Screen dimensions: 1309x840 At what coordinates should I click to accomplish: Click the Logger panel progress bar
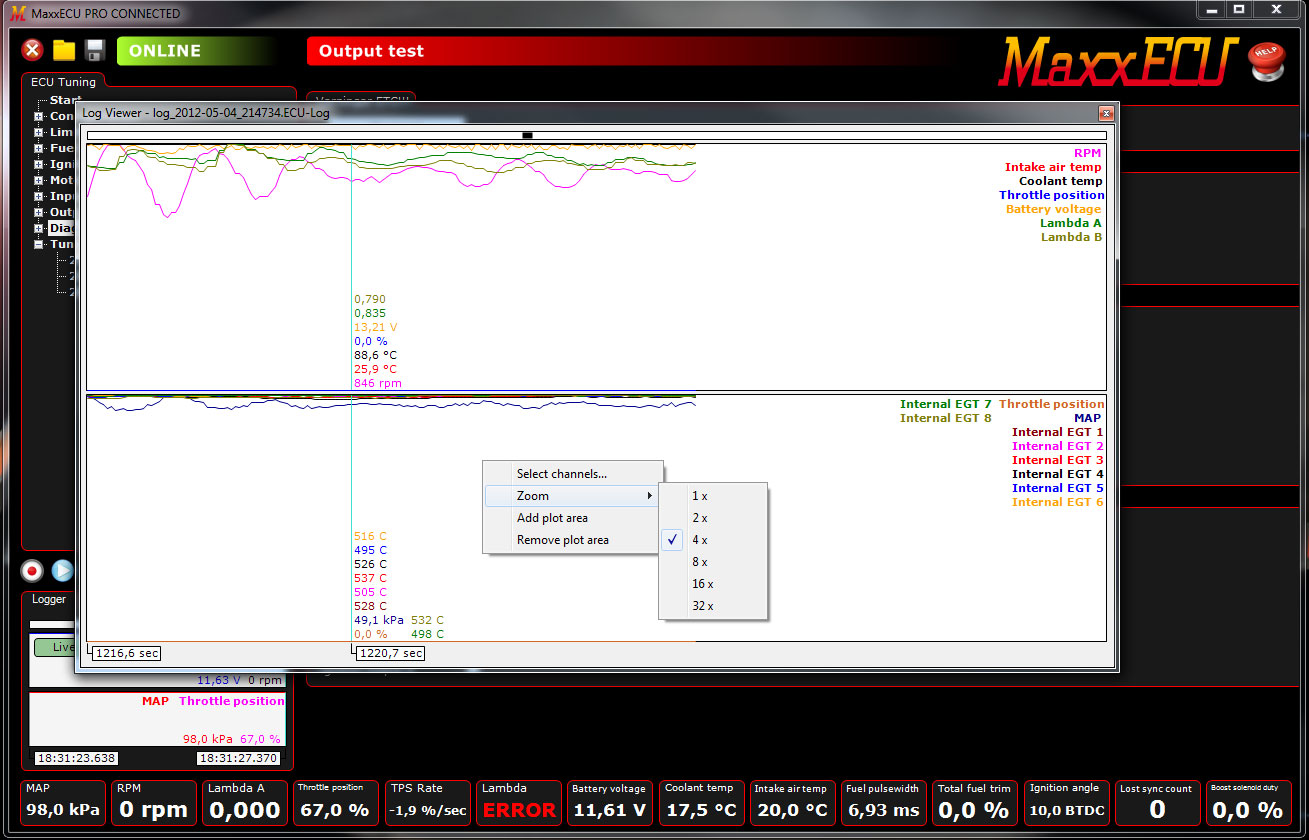tap(52, 624)
